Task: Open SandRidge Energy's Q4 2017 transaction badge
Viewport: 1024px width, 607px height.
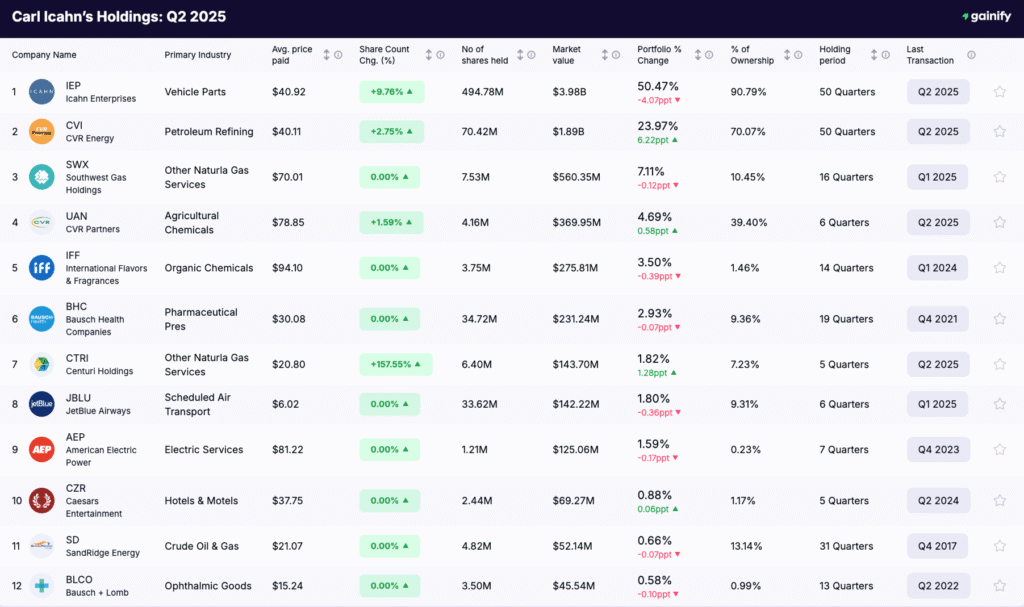Action: pyautogui.click(x=937, y=546)
